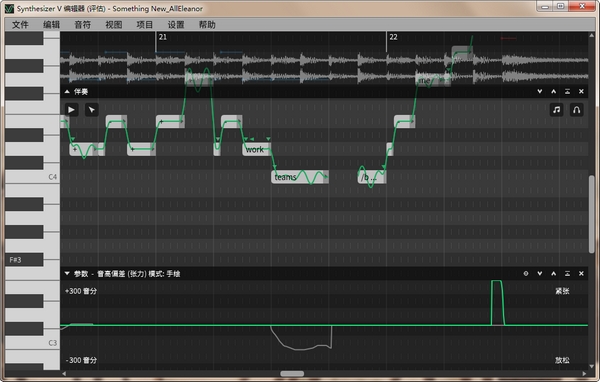
Task: Click the music note icon button
Action: click(x=556, y=110)
